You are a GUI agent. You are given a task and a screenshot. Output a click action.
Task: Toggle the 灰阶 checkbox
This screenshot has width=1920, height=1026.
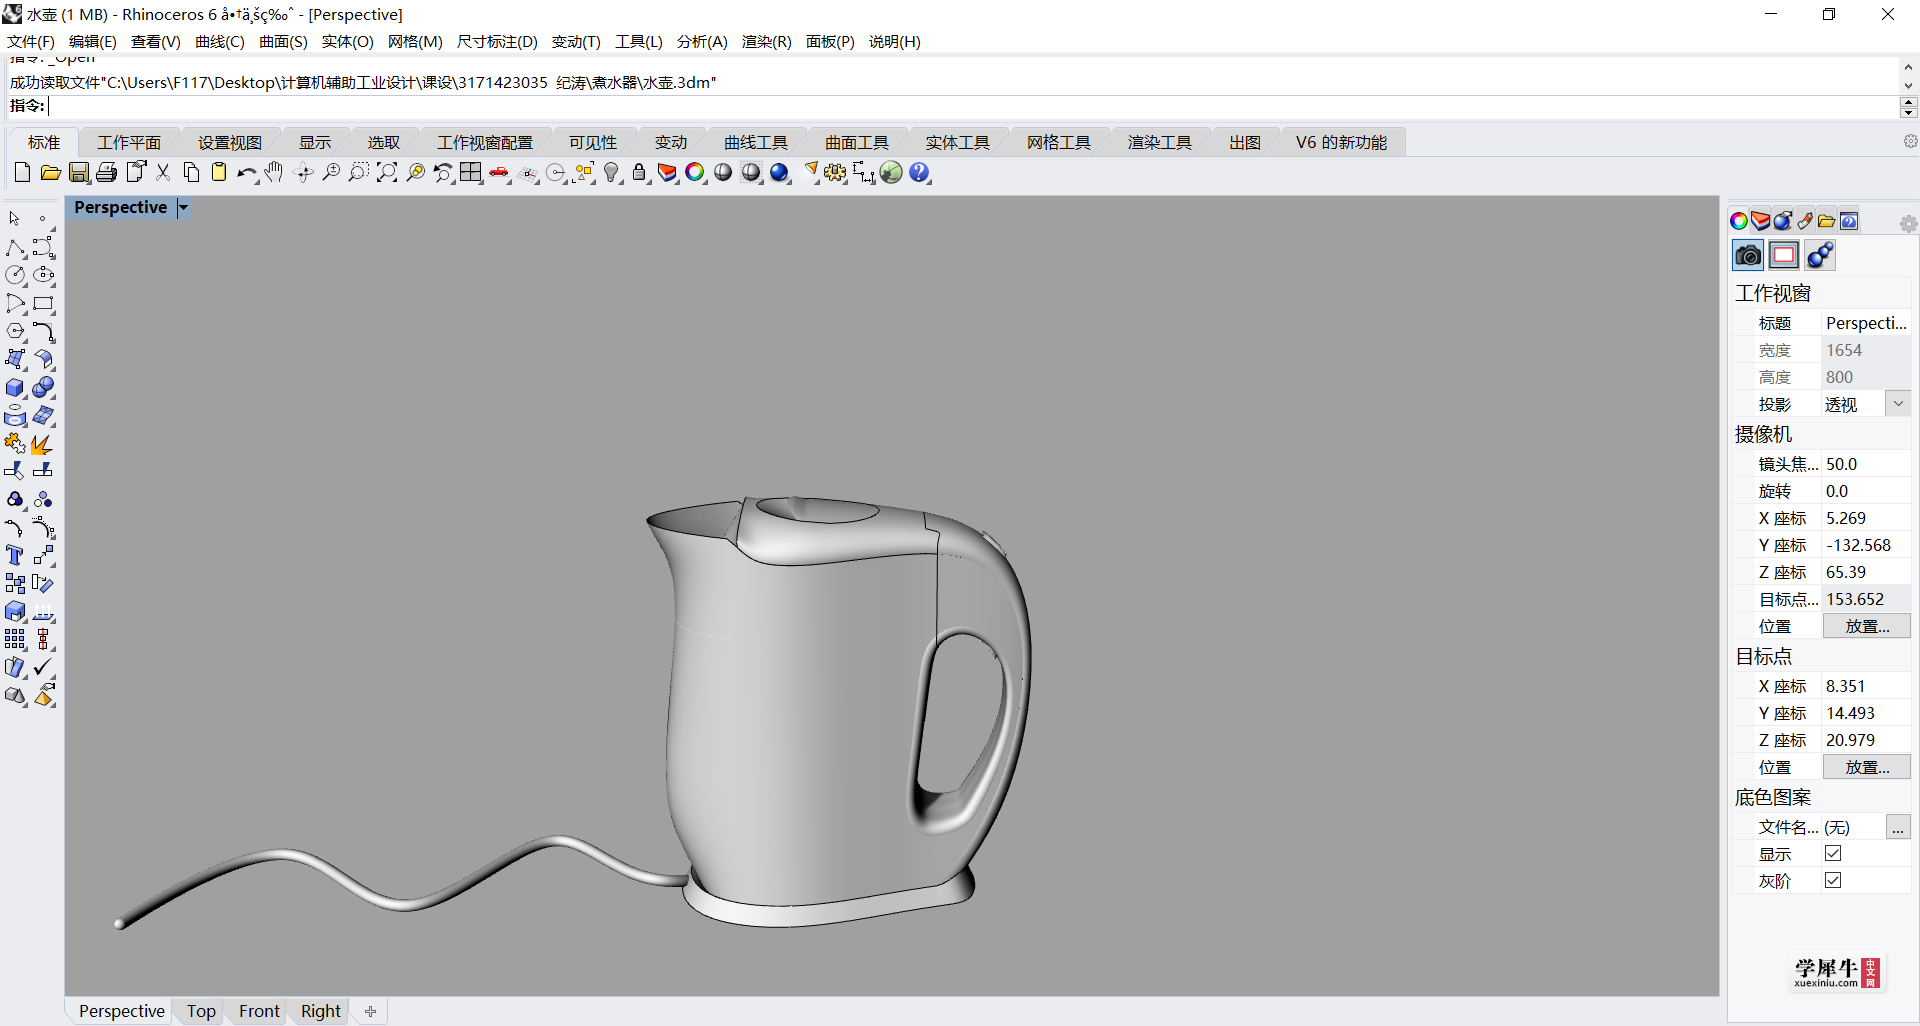click(x=1833, y=880)
